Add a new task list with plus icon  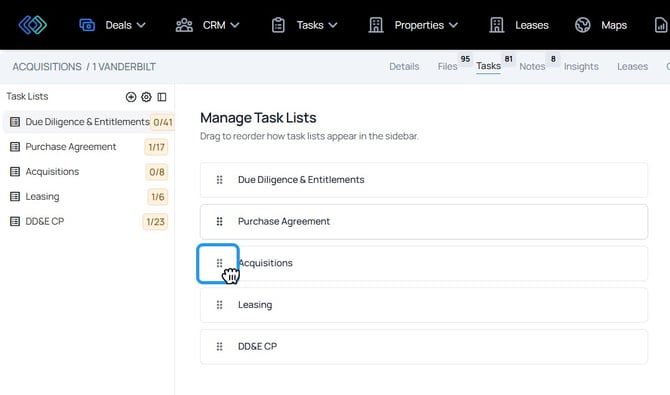(x=131, y=97)
